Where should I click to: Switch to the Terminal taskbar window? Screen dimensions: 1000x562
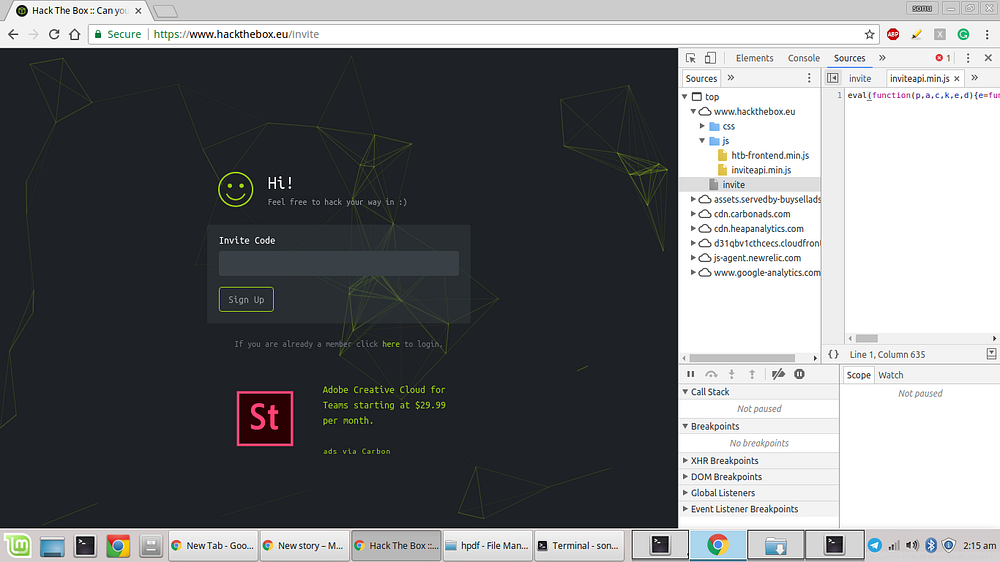tap(578, 545)
